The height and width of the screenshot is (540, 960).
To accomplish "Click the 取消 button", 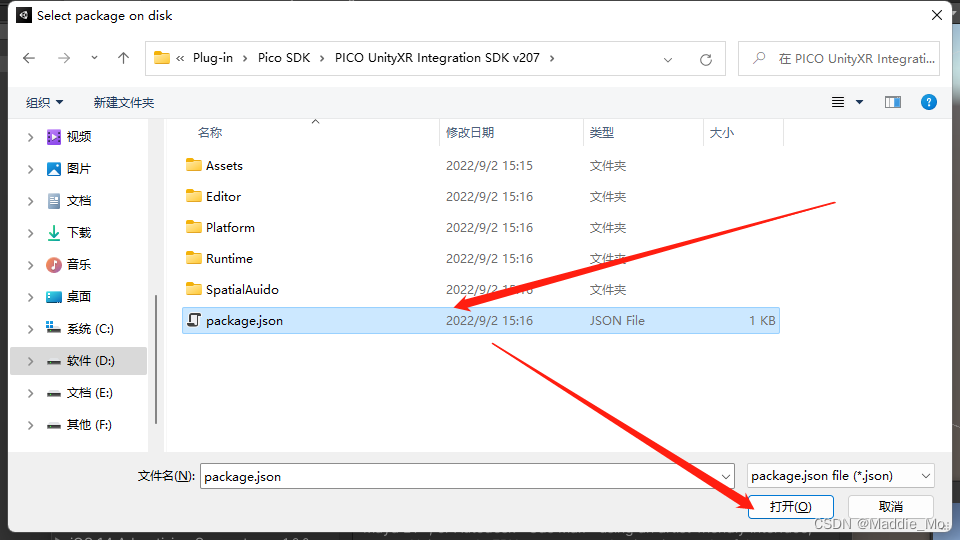I will click(891, 507).
